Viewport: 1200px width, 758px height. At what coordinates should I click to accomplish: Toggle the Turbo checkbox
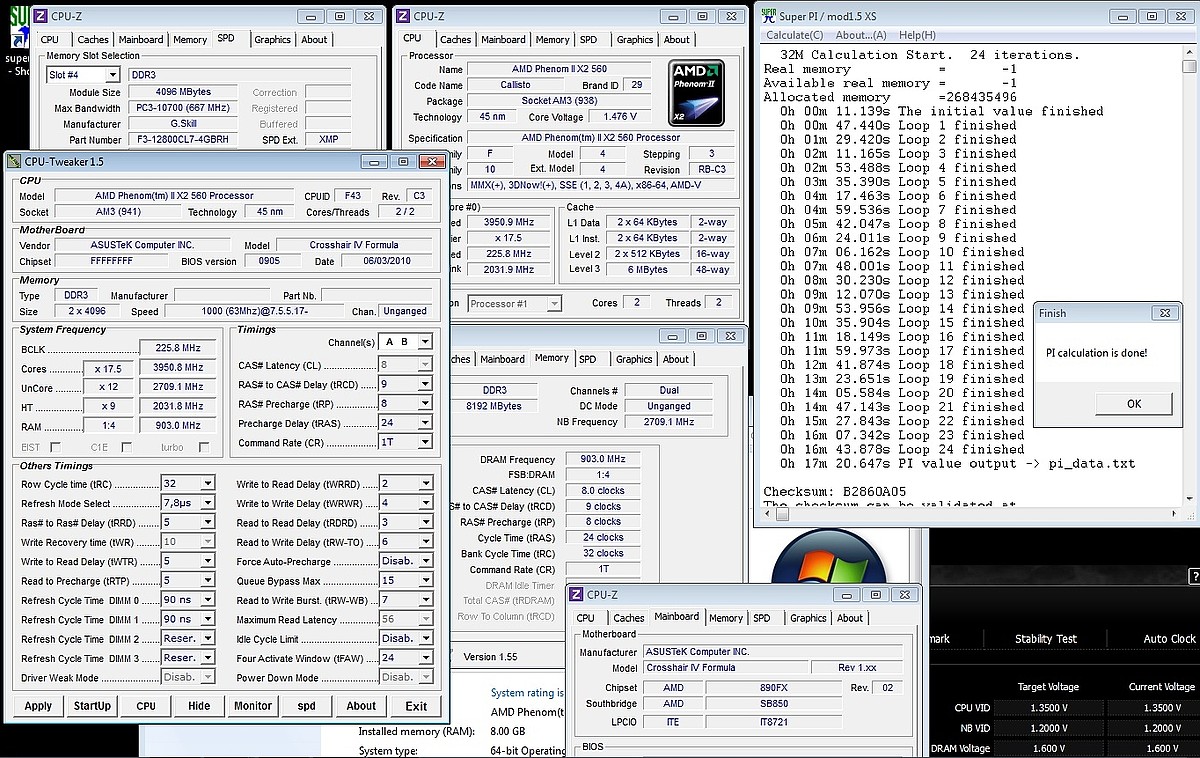tap(204, 447)
